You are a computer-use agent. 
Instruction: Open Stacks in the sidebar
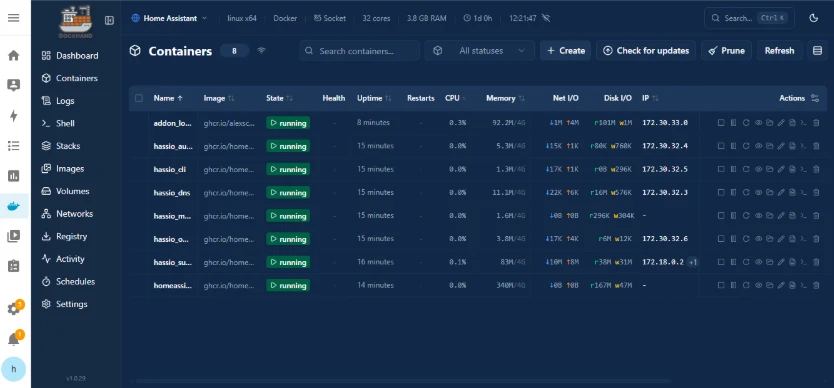pos(68,146)
